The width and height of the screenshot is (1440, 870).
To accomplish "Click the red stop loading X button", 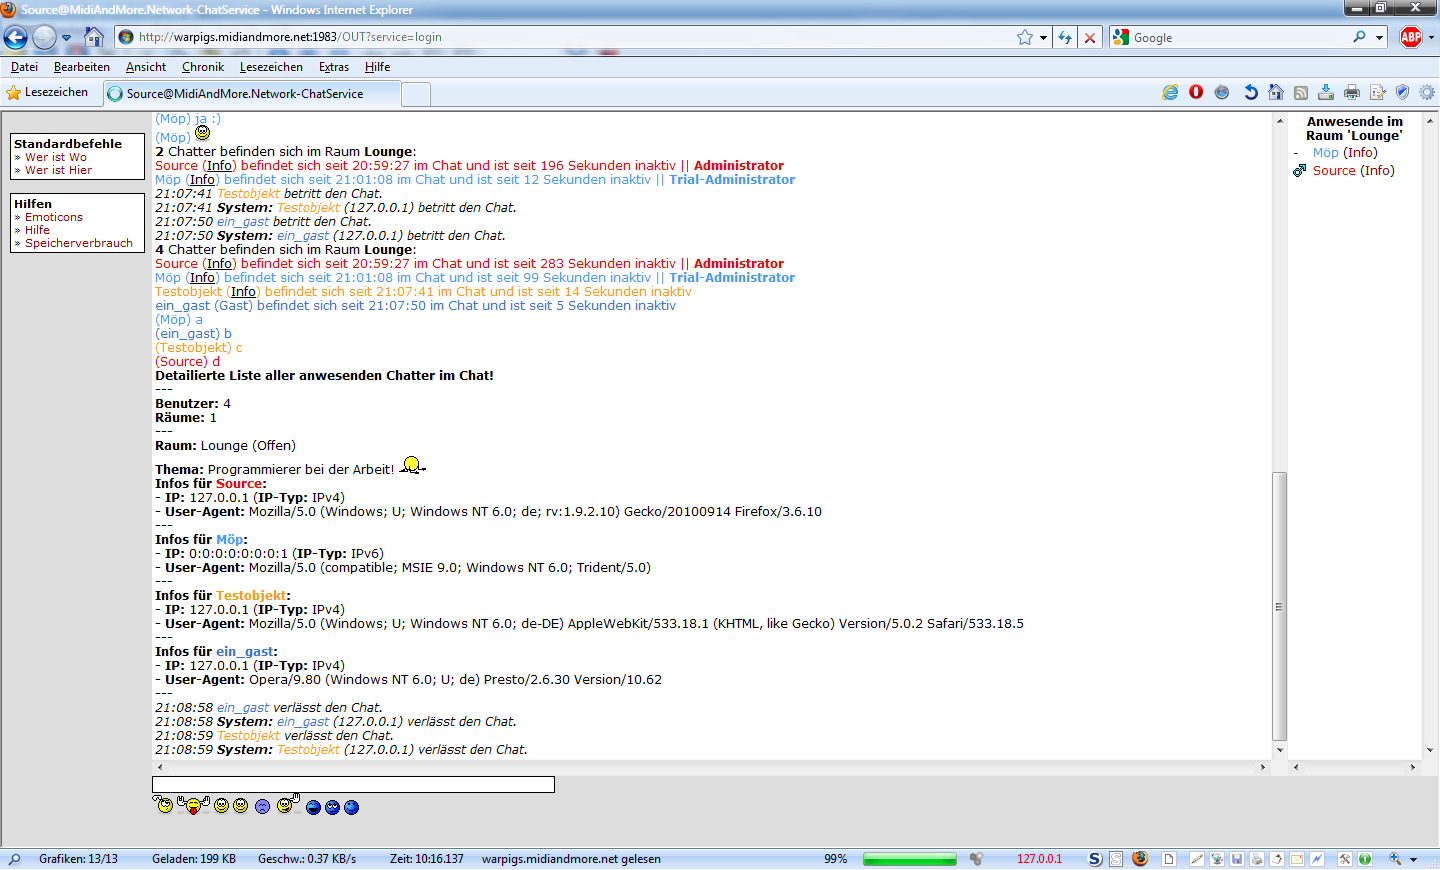I will pos(1090,37).
